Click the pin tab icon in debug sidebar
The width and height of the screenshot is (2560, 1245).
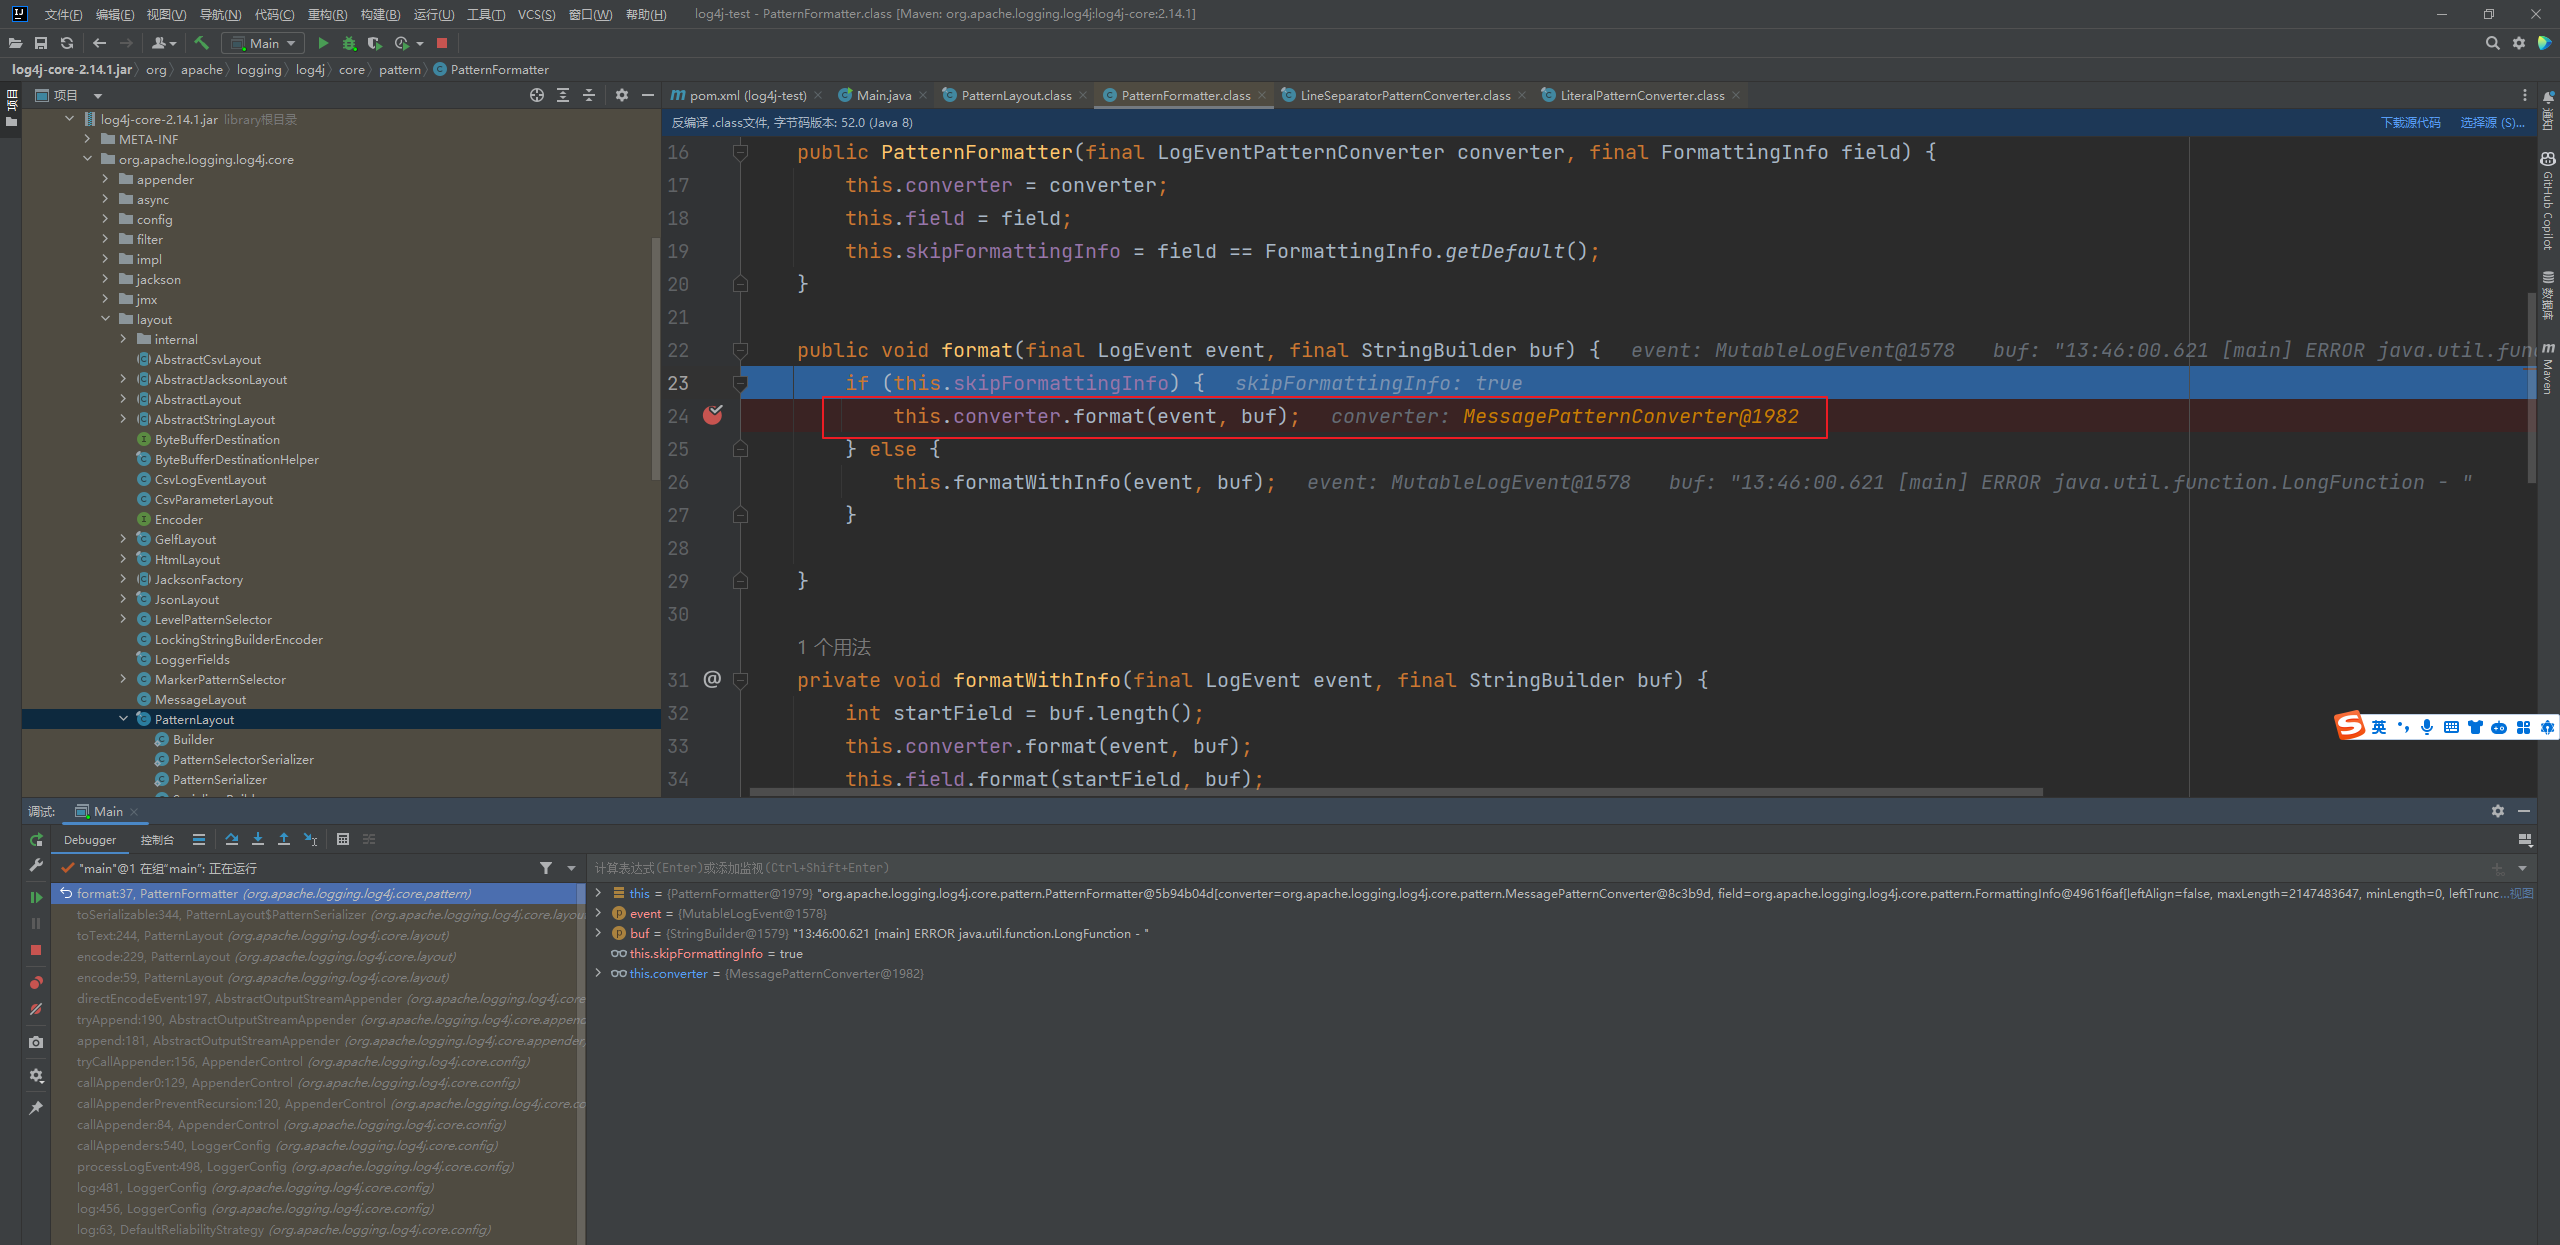point(36,1108)
